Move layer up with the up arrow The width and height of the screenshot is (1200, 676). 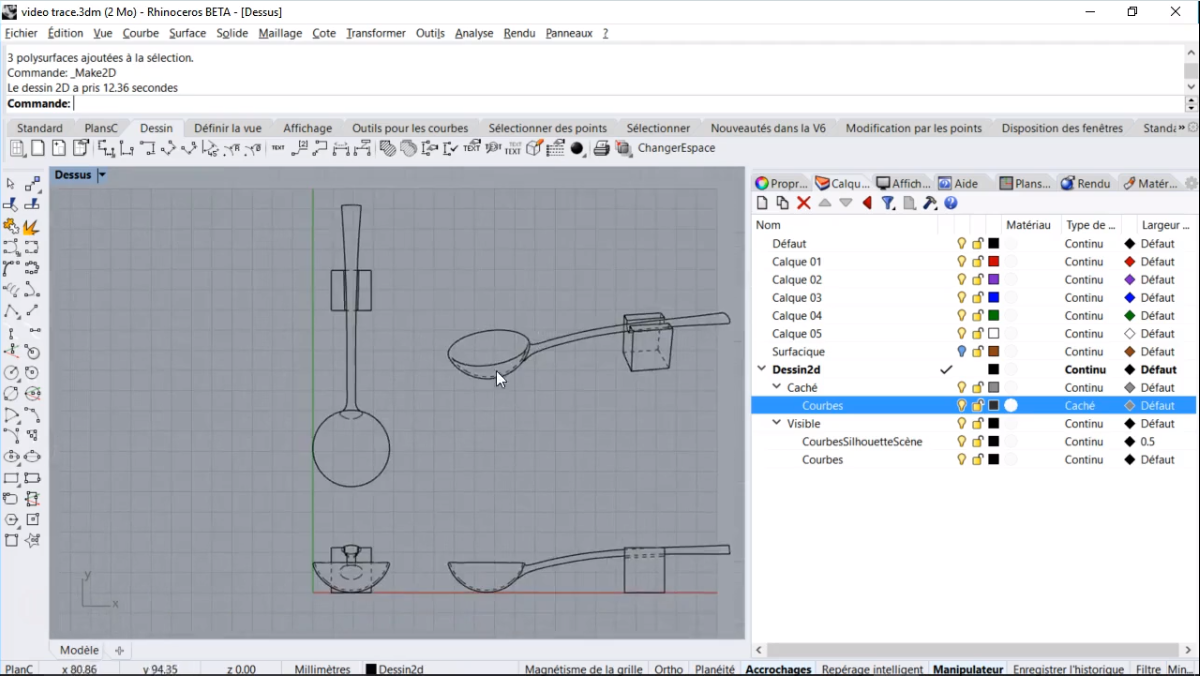coord(825,203)
